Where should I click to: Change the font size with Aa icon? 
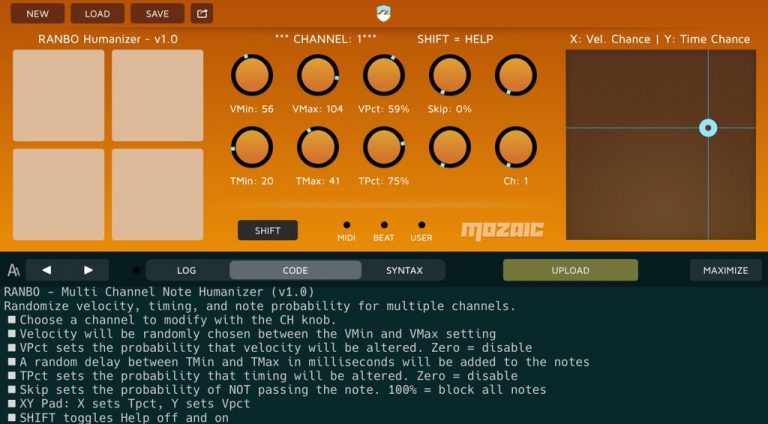(x=14, y=270)
